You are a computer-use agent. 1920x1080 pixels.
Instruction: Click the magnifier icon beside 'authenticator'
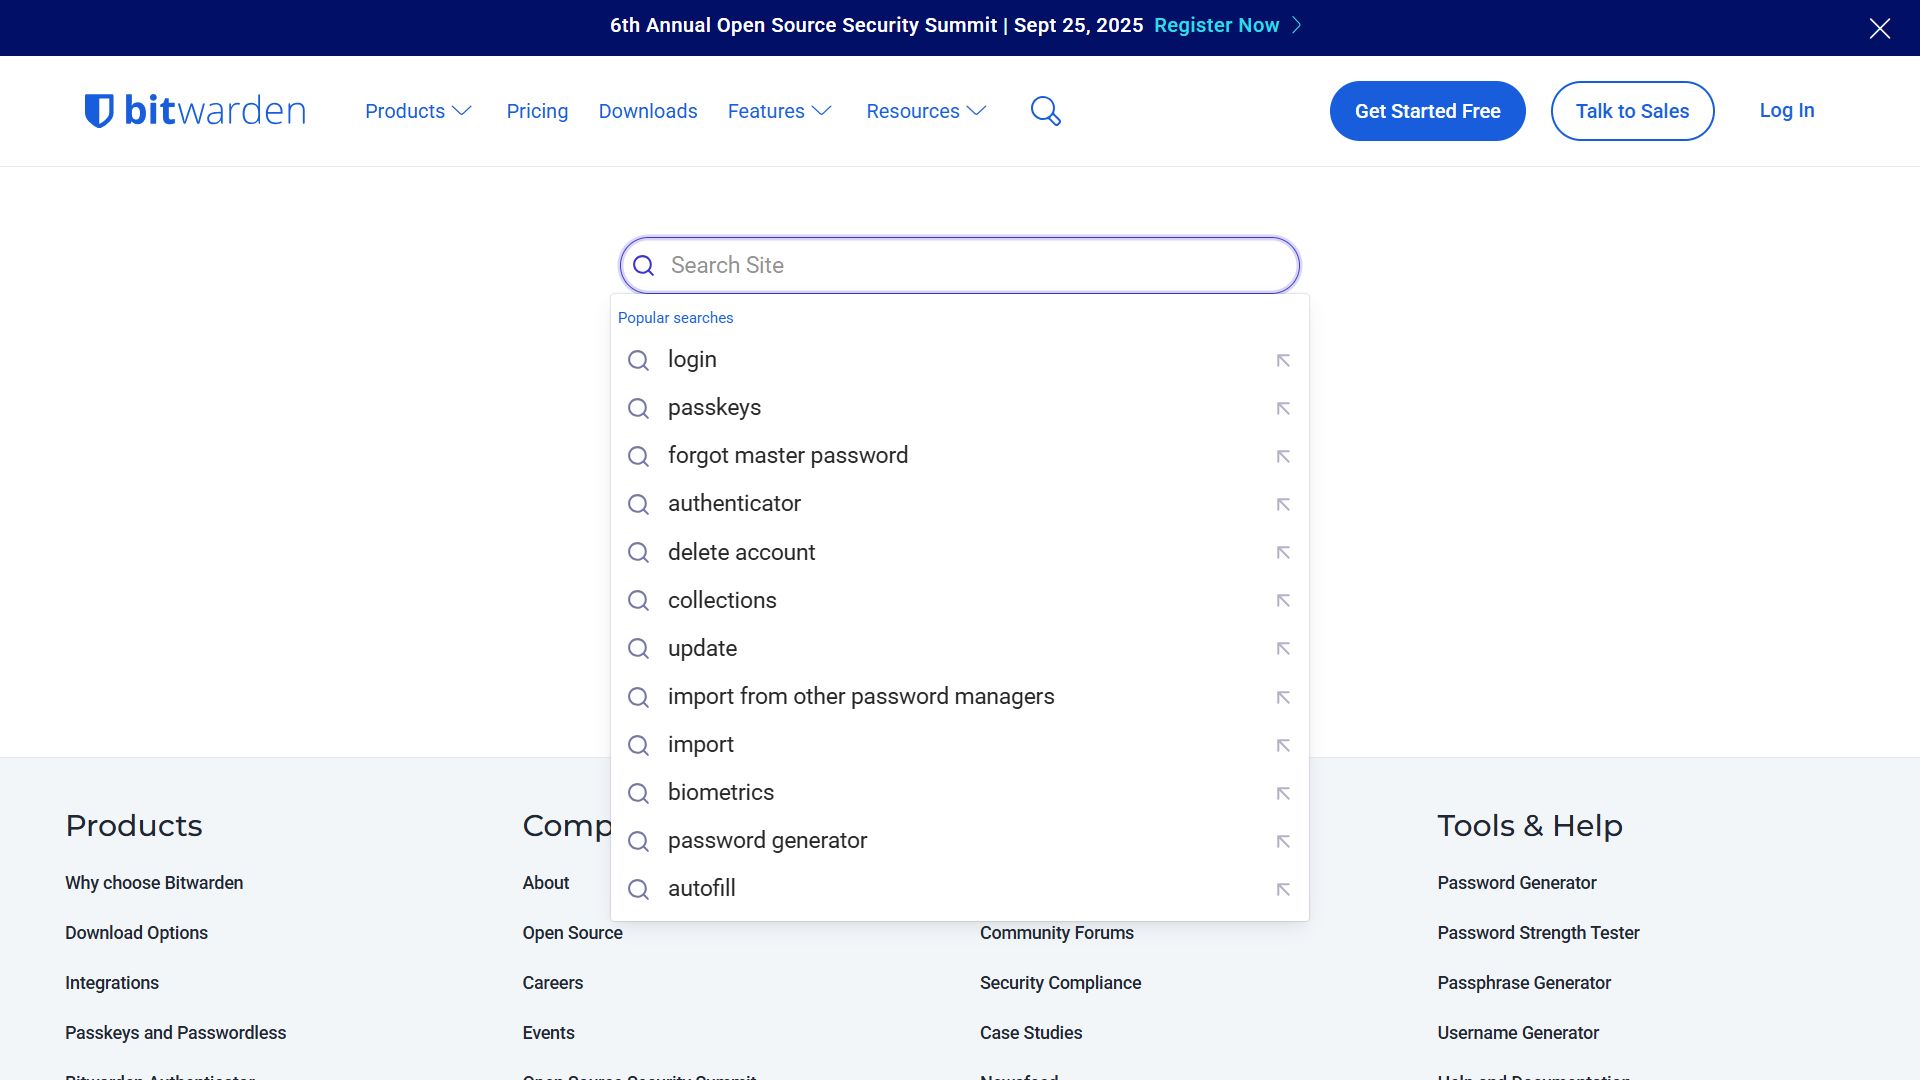click(639, 504)
